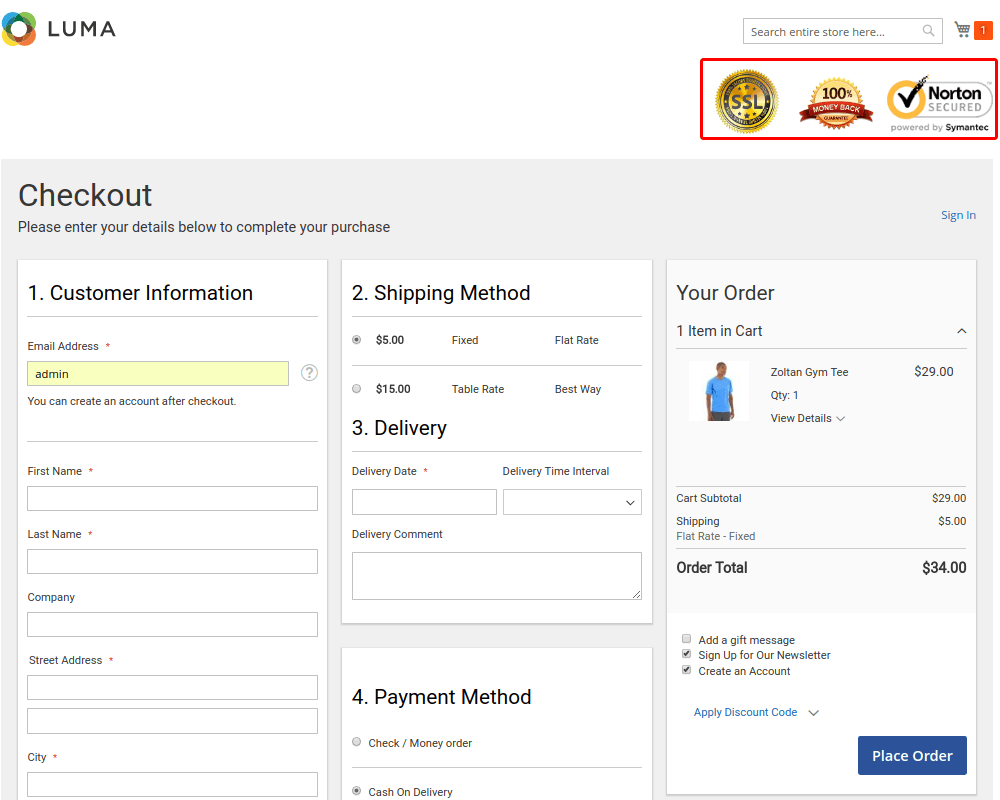The width and height of the screenshot is (1000, 800).
Task: Expand Apply Discount Code section
Action: pyautogui.click(x=756, y=712)
